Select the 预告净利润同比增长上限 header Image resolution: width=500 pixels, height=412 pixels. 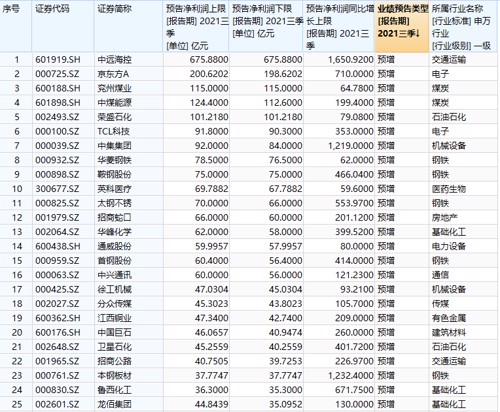(339, 26)
